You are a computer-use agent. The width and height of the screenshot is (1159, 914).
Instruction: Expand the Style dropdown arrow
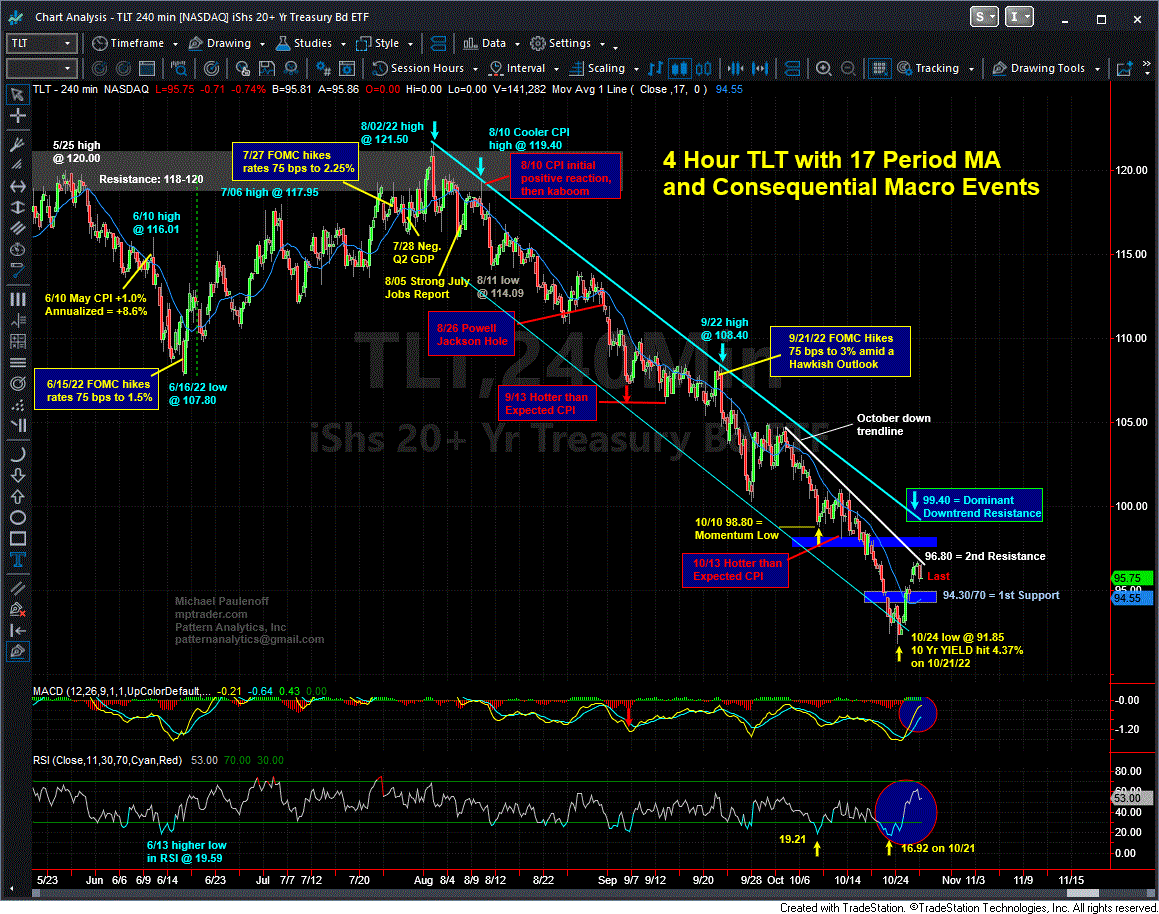[x=410, y=44]
